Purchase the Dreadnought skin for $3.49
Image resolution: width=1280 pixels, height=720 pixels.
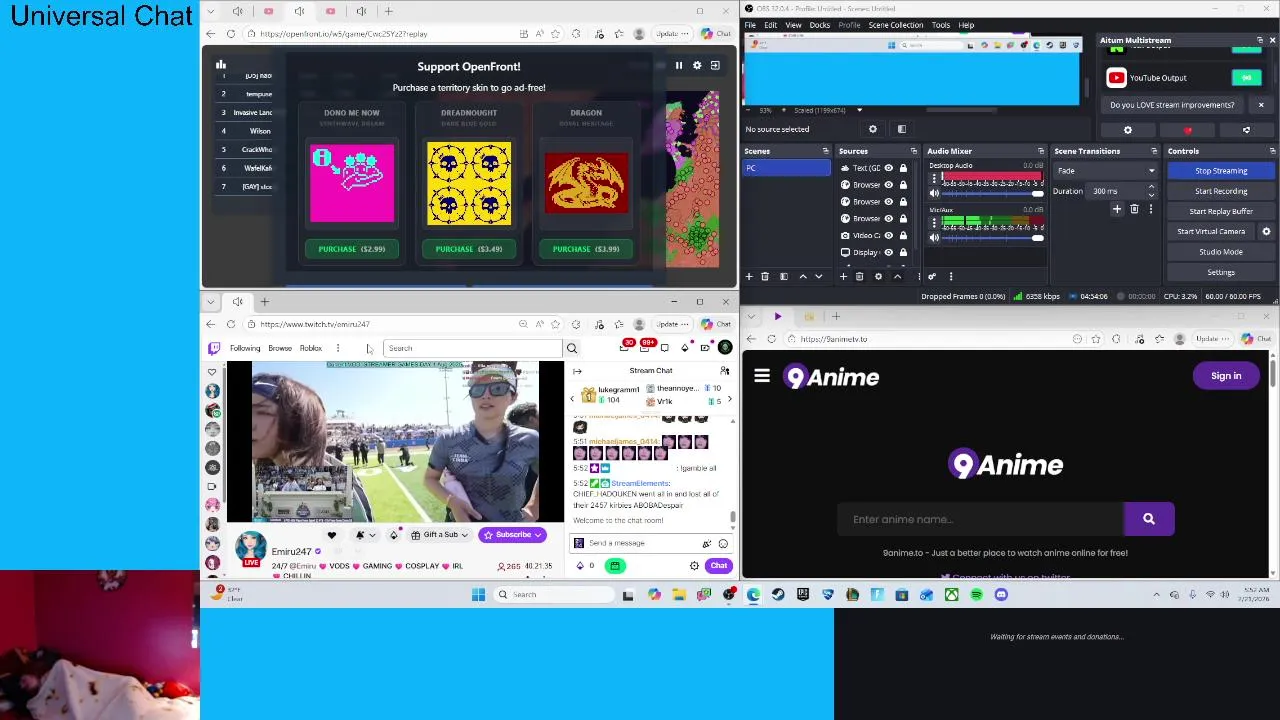[x=469, y=249]
